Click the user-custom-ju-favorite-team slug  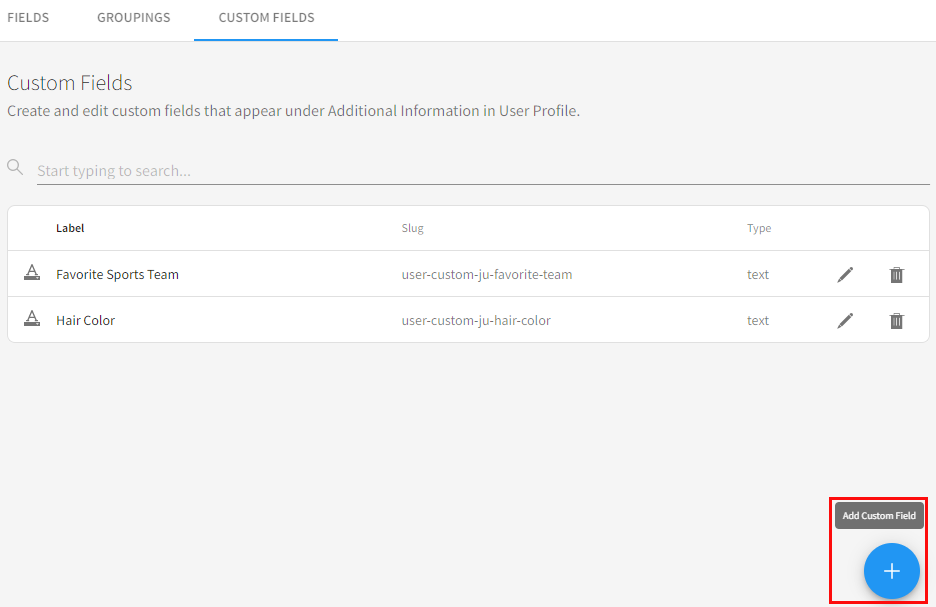coord(486,275)
